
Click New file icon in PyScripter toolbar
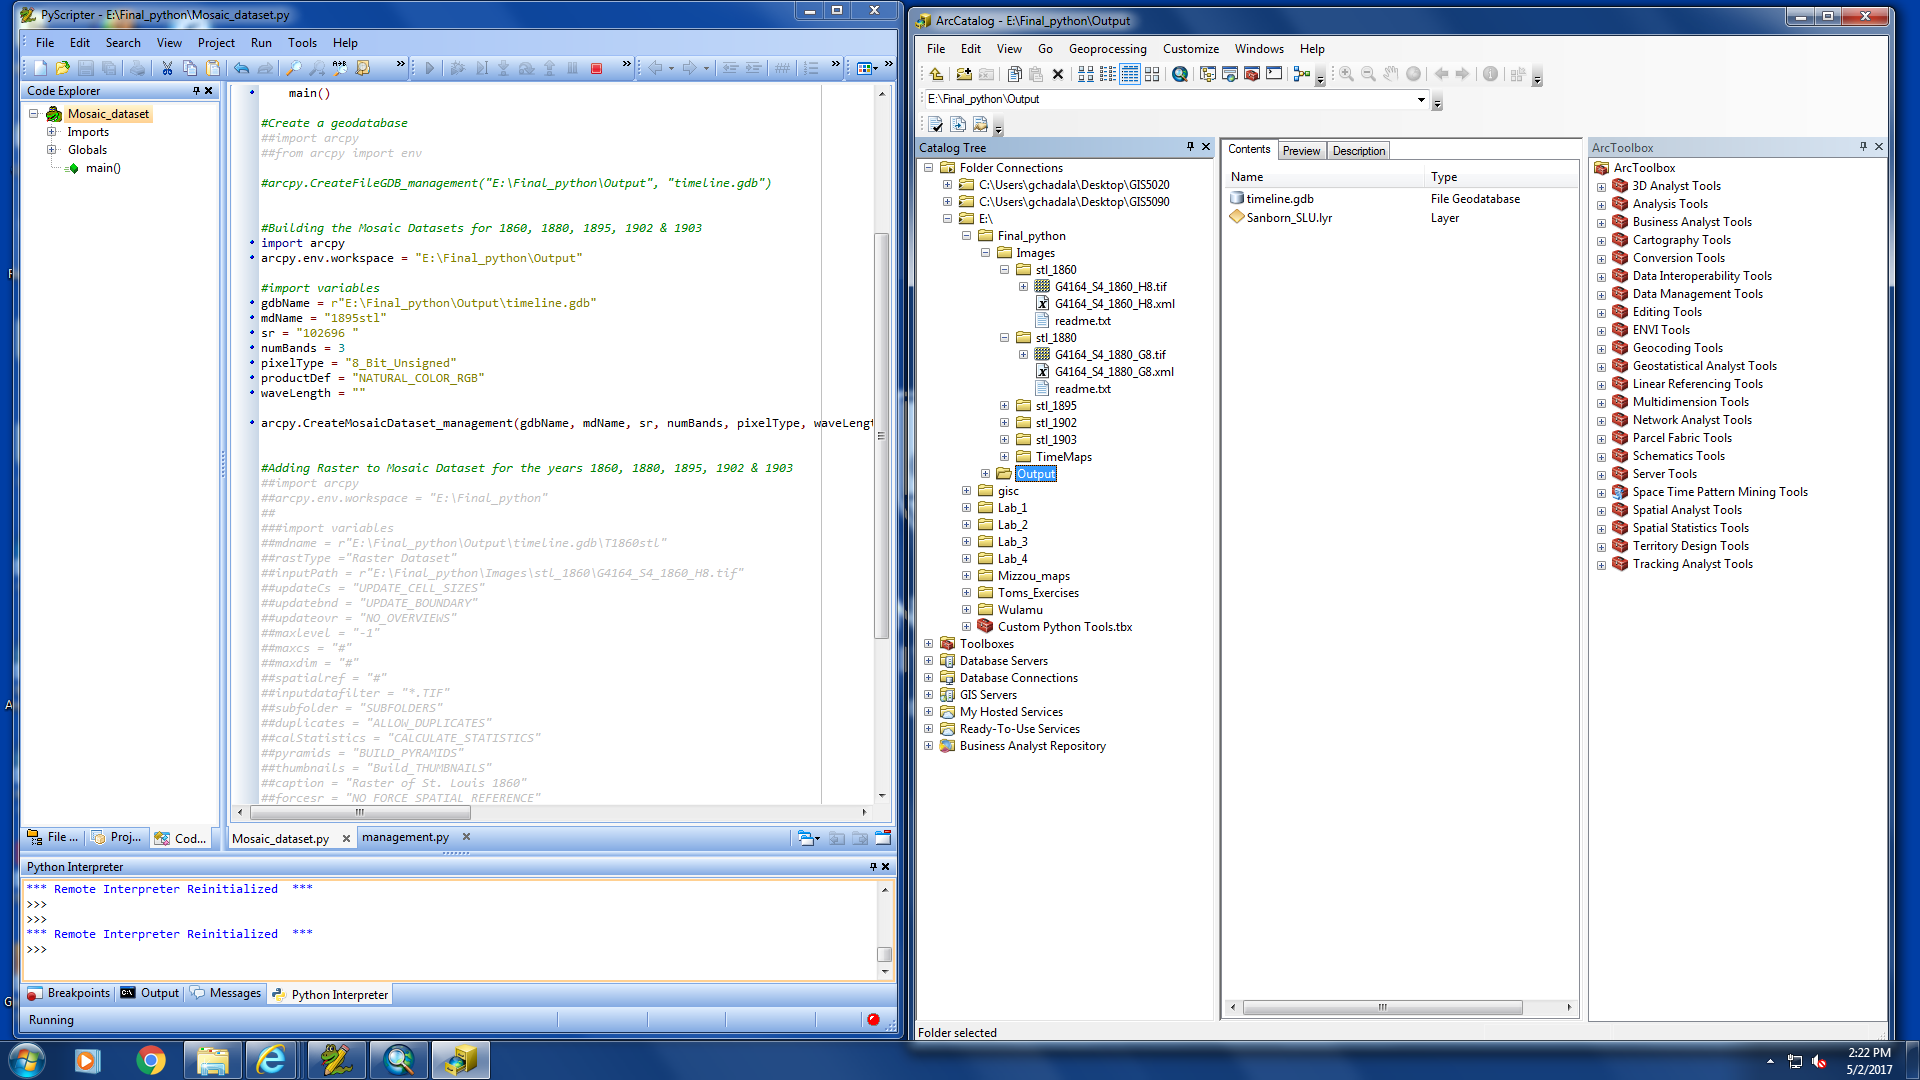click(40, 68)
